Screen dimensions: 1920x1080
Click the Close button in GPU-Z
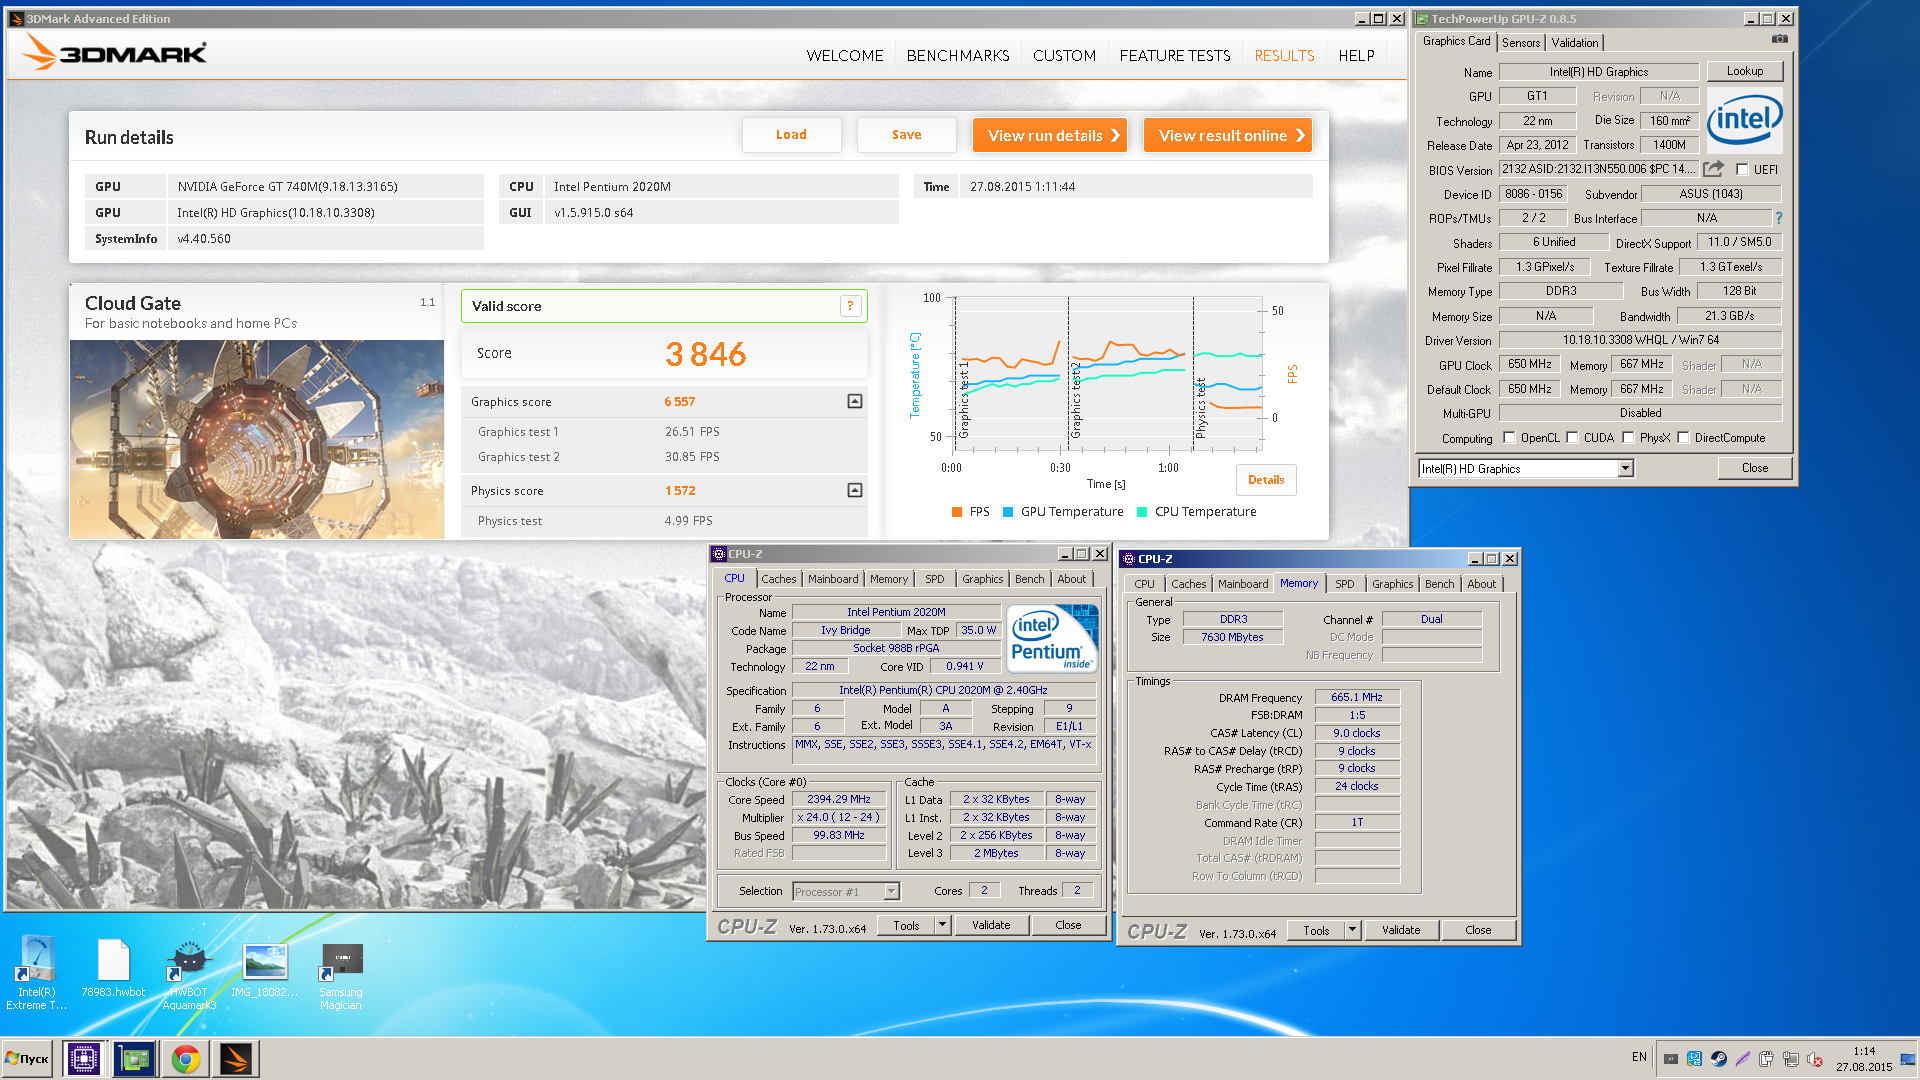pyautogui.click(x=1755, y=468)
